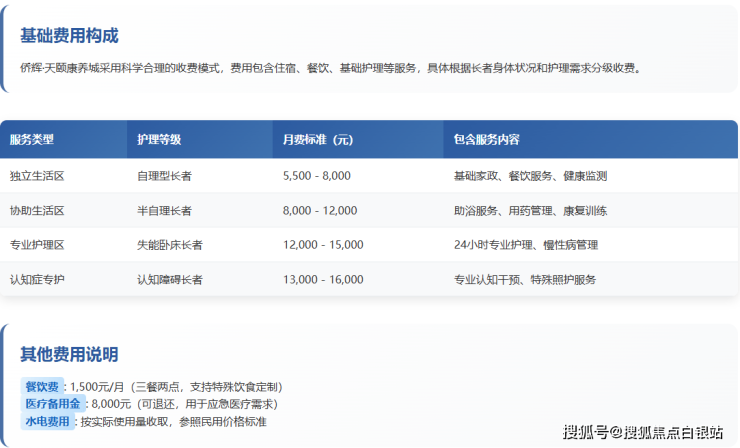The image size is (740, 448).
Task: Click the 基础费用构成 section heading
Action: [x=69, y=36]
